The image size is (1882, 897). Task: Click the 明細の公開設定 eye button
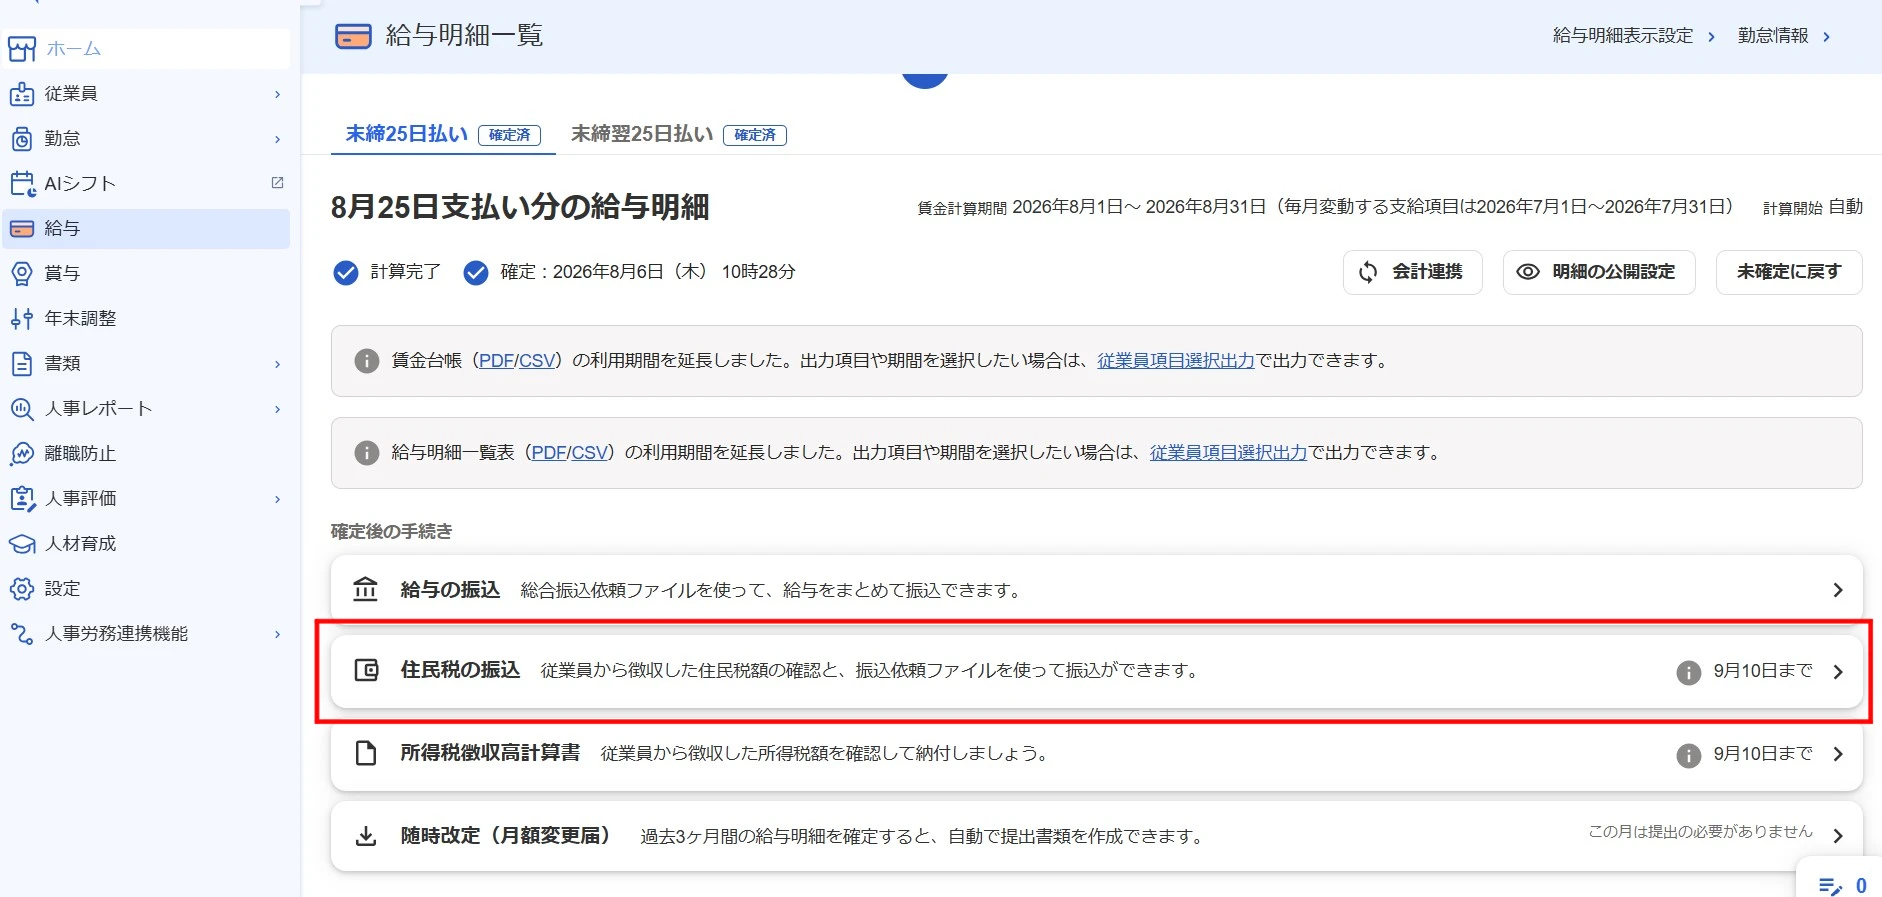tap(1599, 272)
